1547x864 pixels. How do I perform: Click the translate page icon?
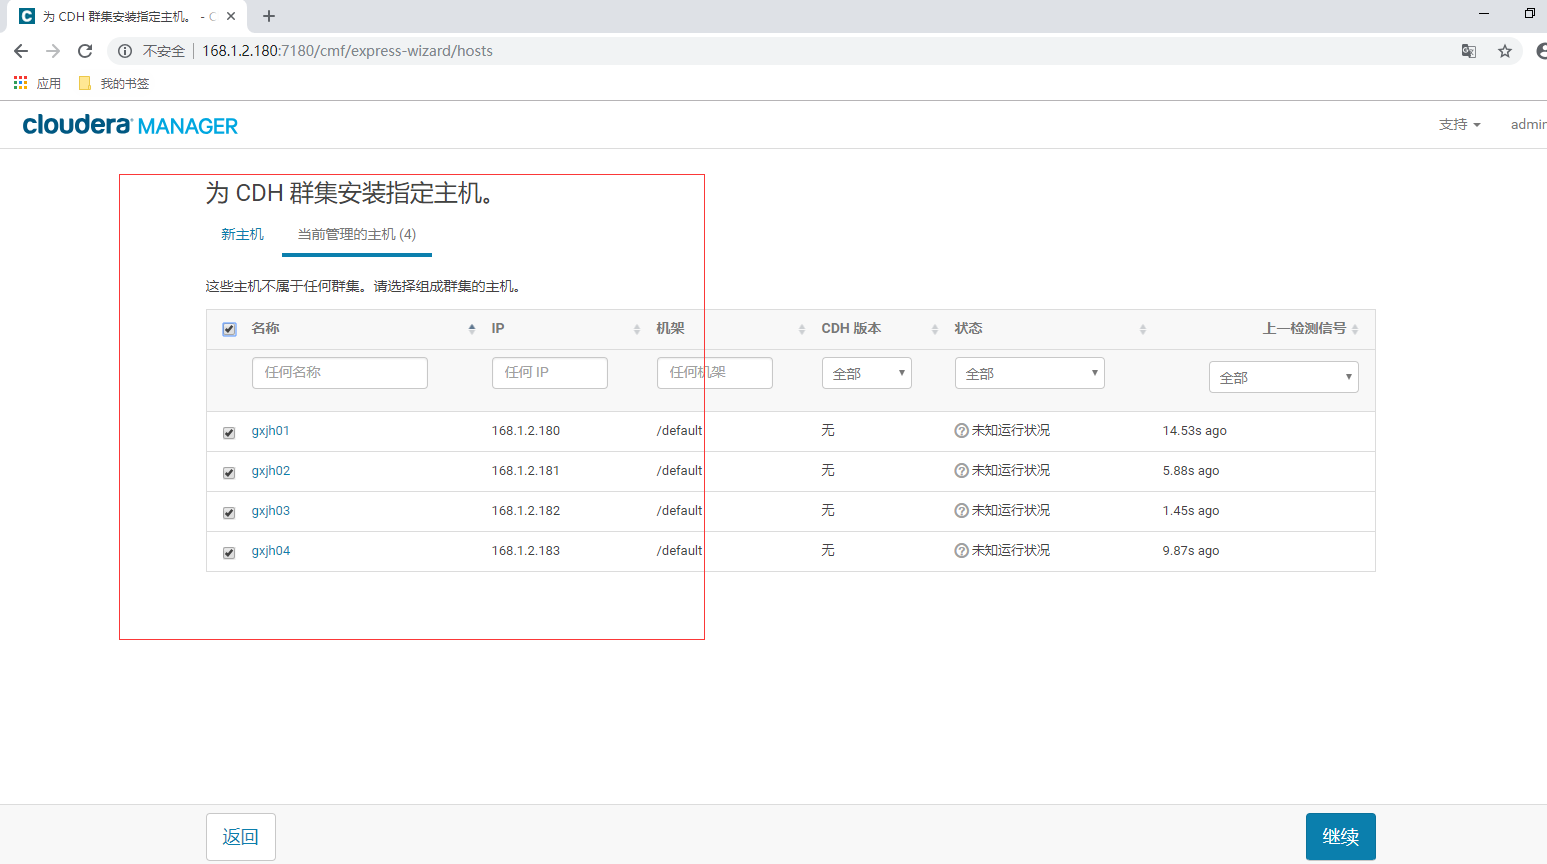click(x=1469, y=51)
